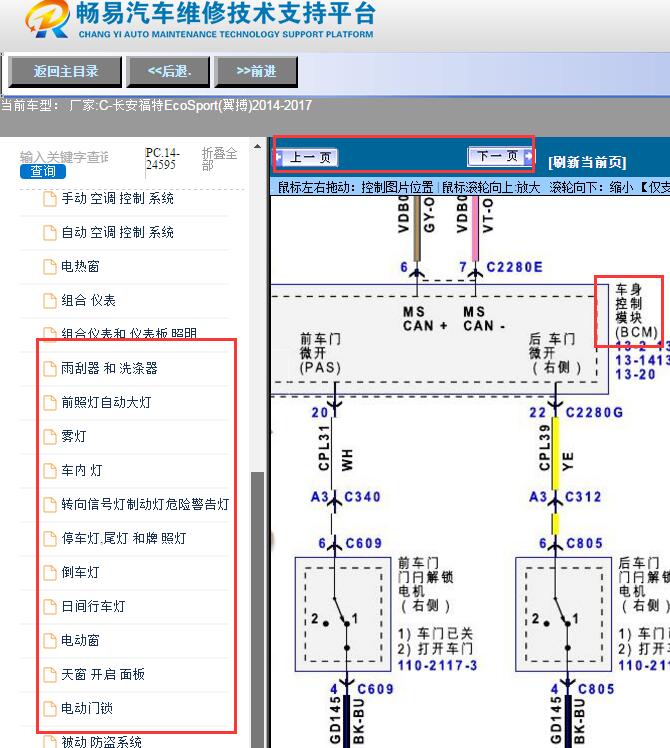Click document icon beside 电动窗
This screenshot has height=748, width=670.
[x=50, y=641]
